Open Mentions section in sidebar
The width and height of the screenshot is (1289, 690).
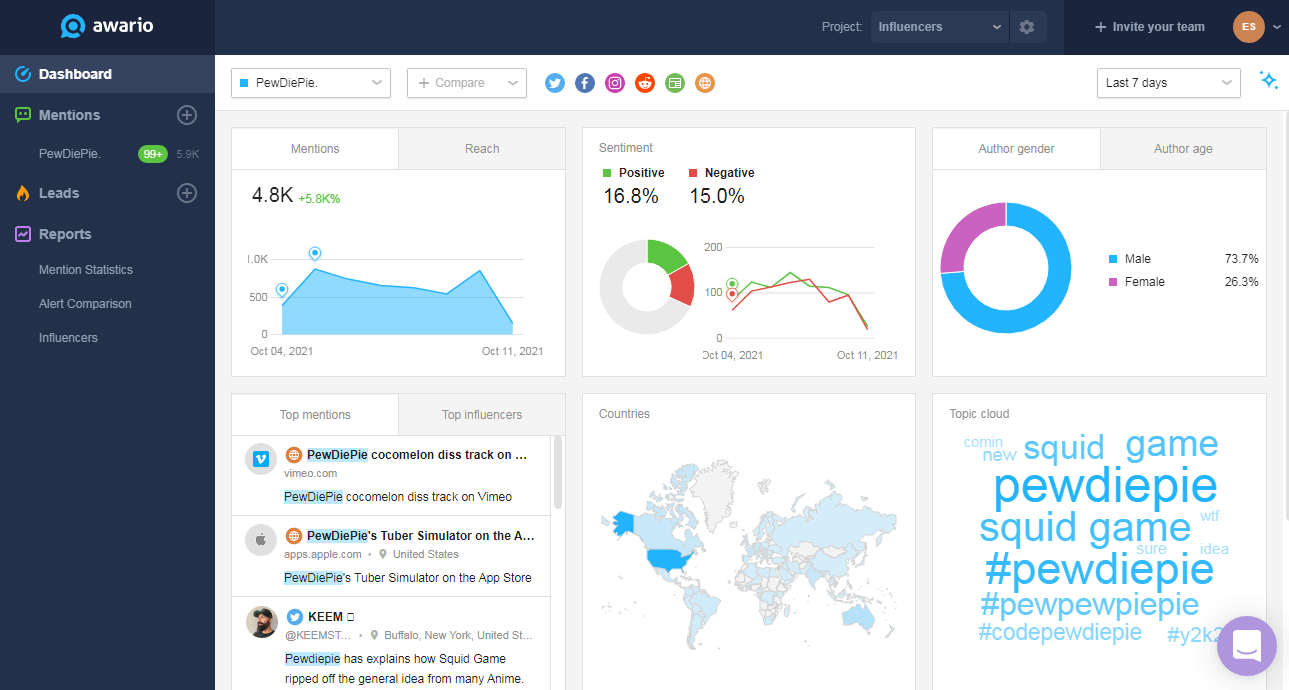69,115
